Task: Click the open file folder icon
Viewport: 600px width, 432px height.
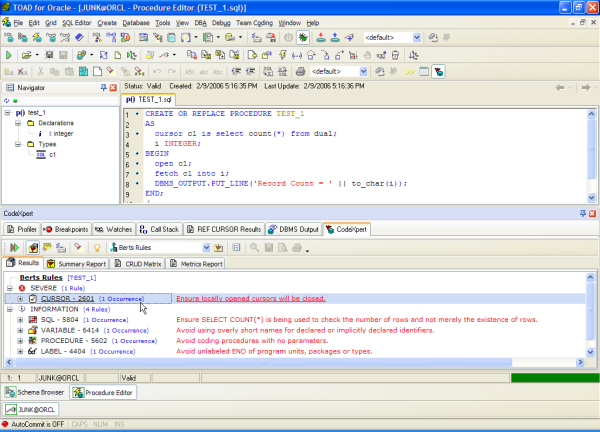Action: (x=26, y=55)
